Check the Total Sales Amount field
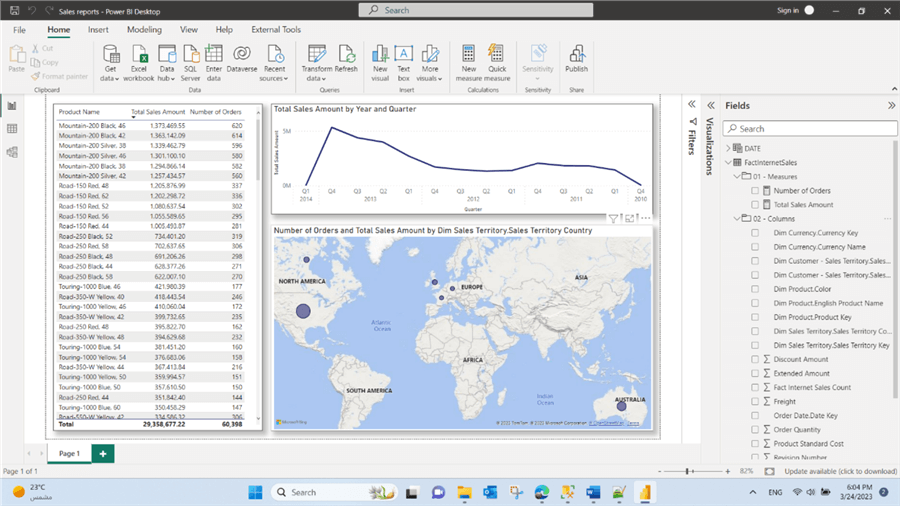This screenshot has height=506, width=900. 755,204
